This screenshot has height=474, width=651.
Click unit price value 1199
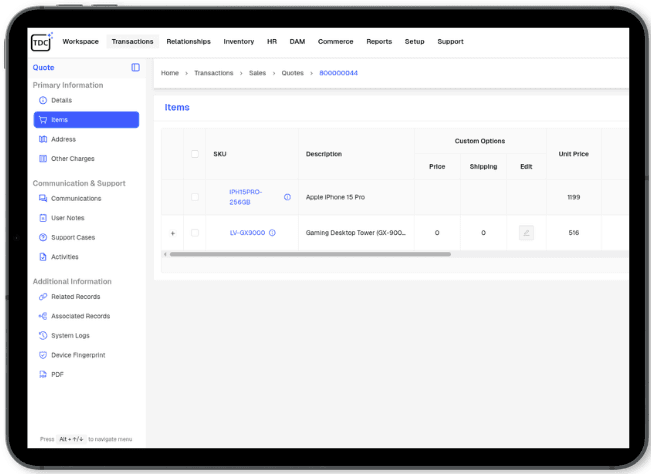573,197
